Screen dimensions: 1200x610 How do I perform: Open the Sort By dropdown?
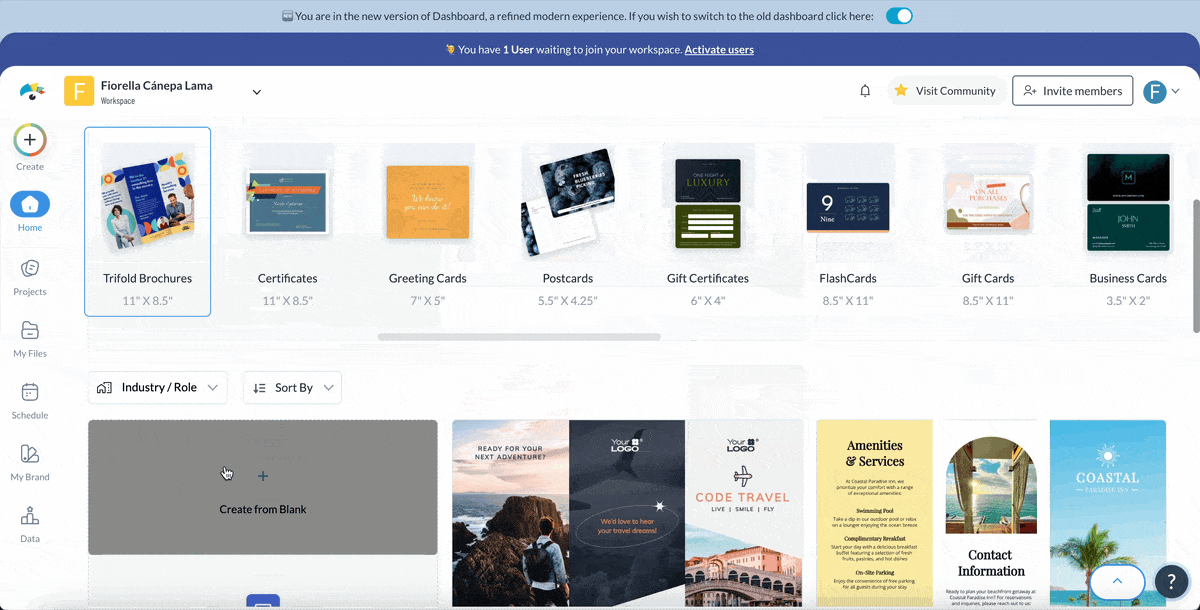click(292, 388)
